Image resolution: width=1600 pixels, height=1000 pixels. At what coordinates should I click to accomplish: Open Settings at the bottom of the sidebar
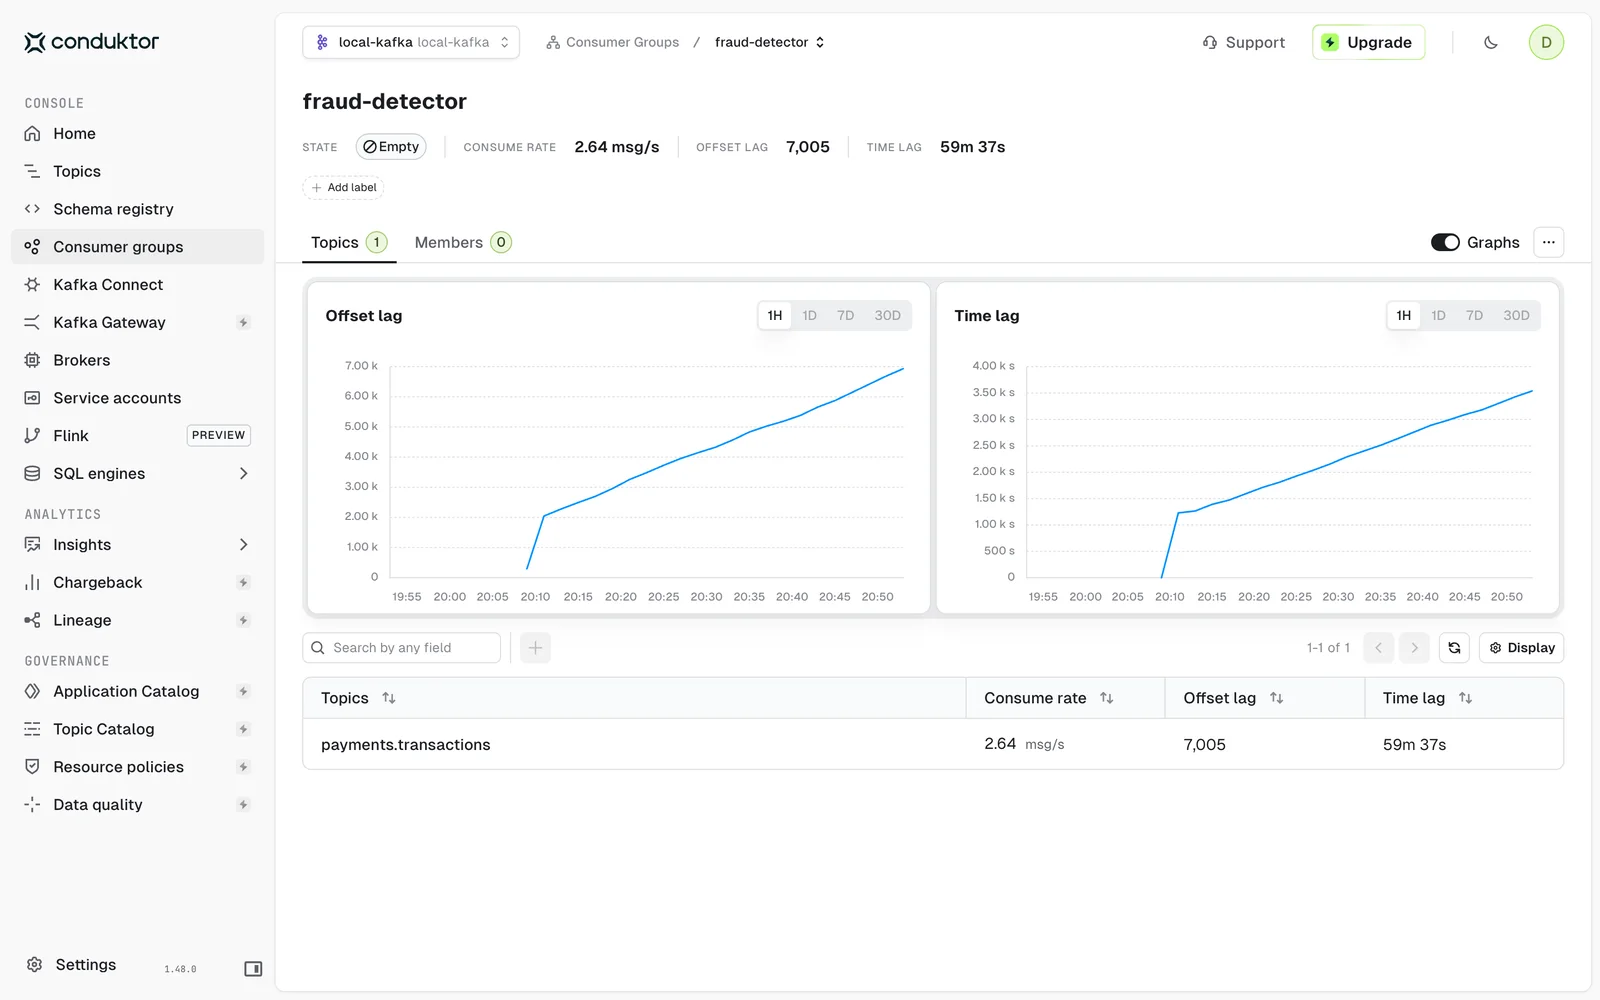click(71, 965)
